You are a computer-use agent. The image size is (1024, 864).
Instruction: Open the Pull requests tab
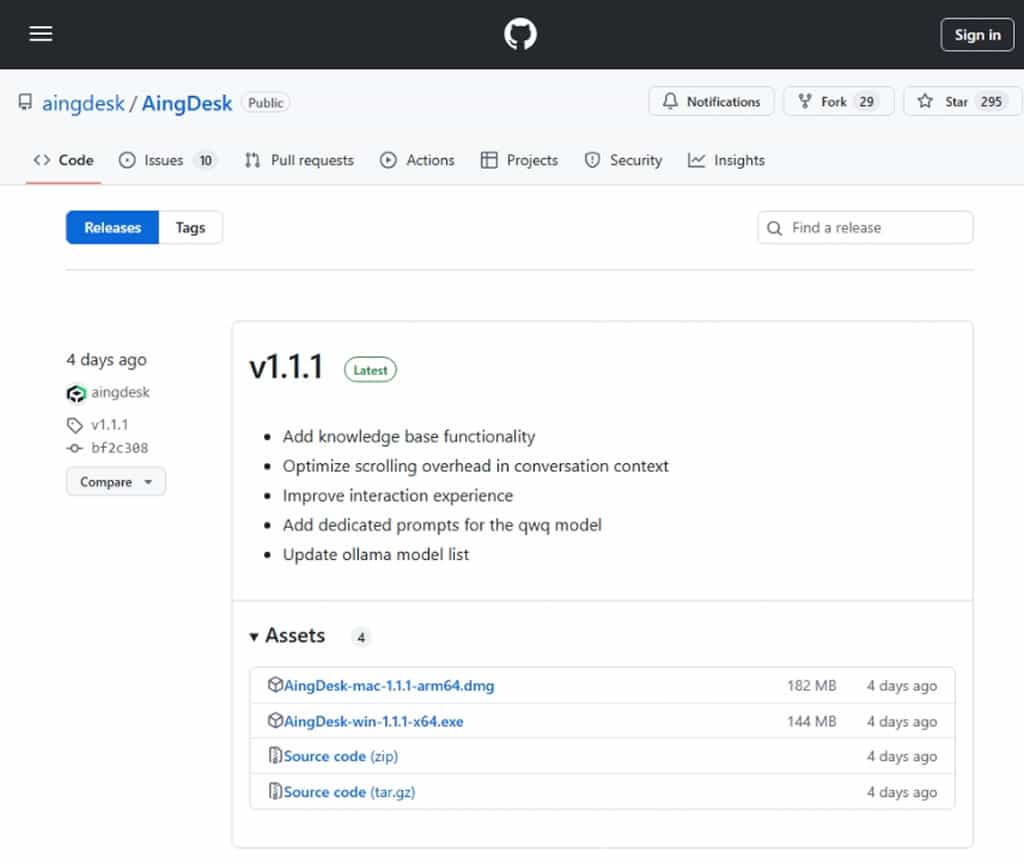pos(300,160)
